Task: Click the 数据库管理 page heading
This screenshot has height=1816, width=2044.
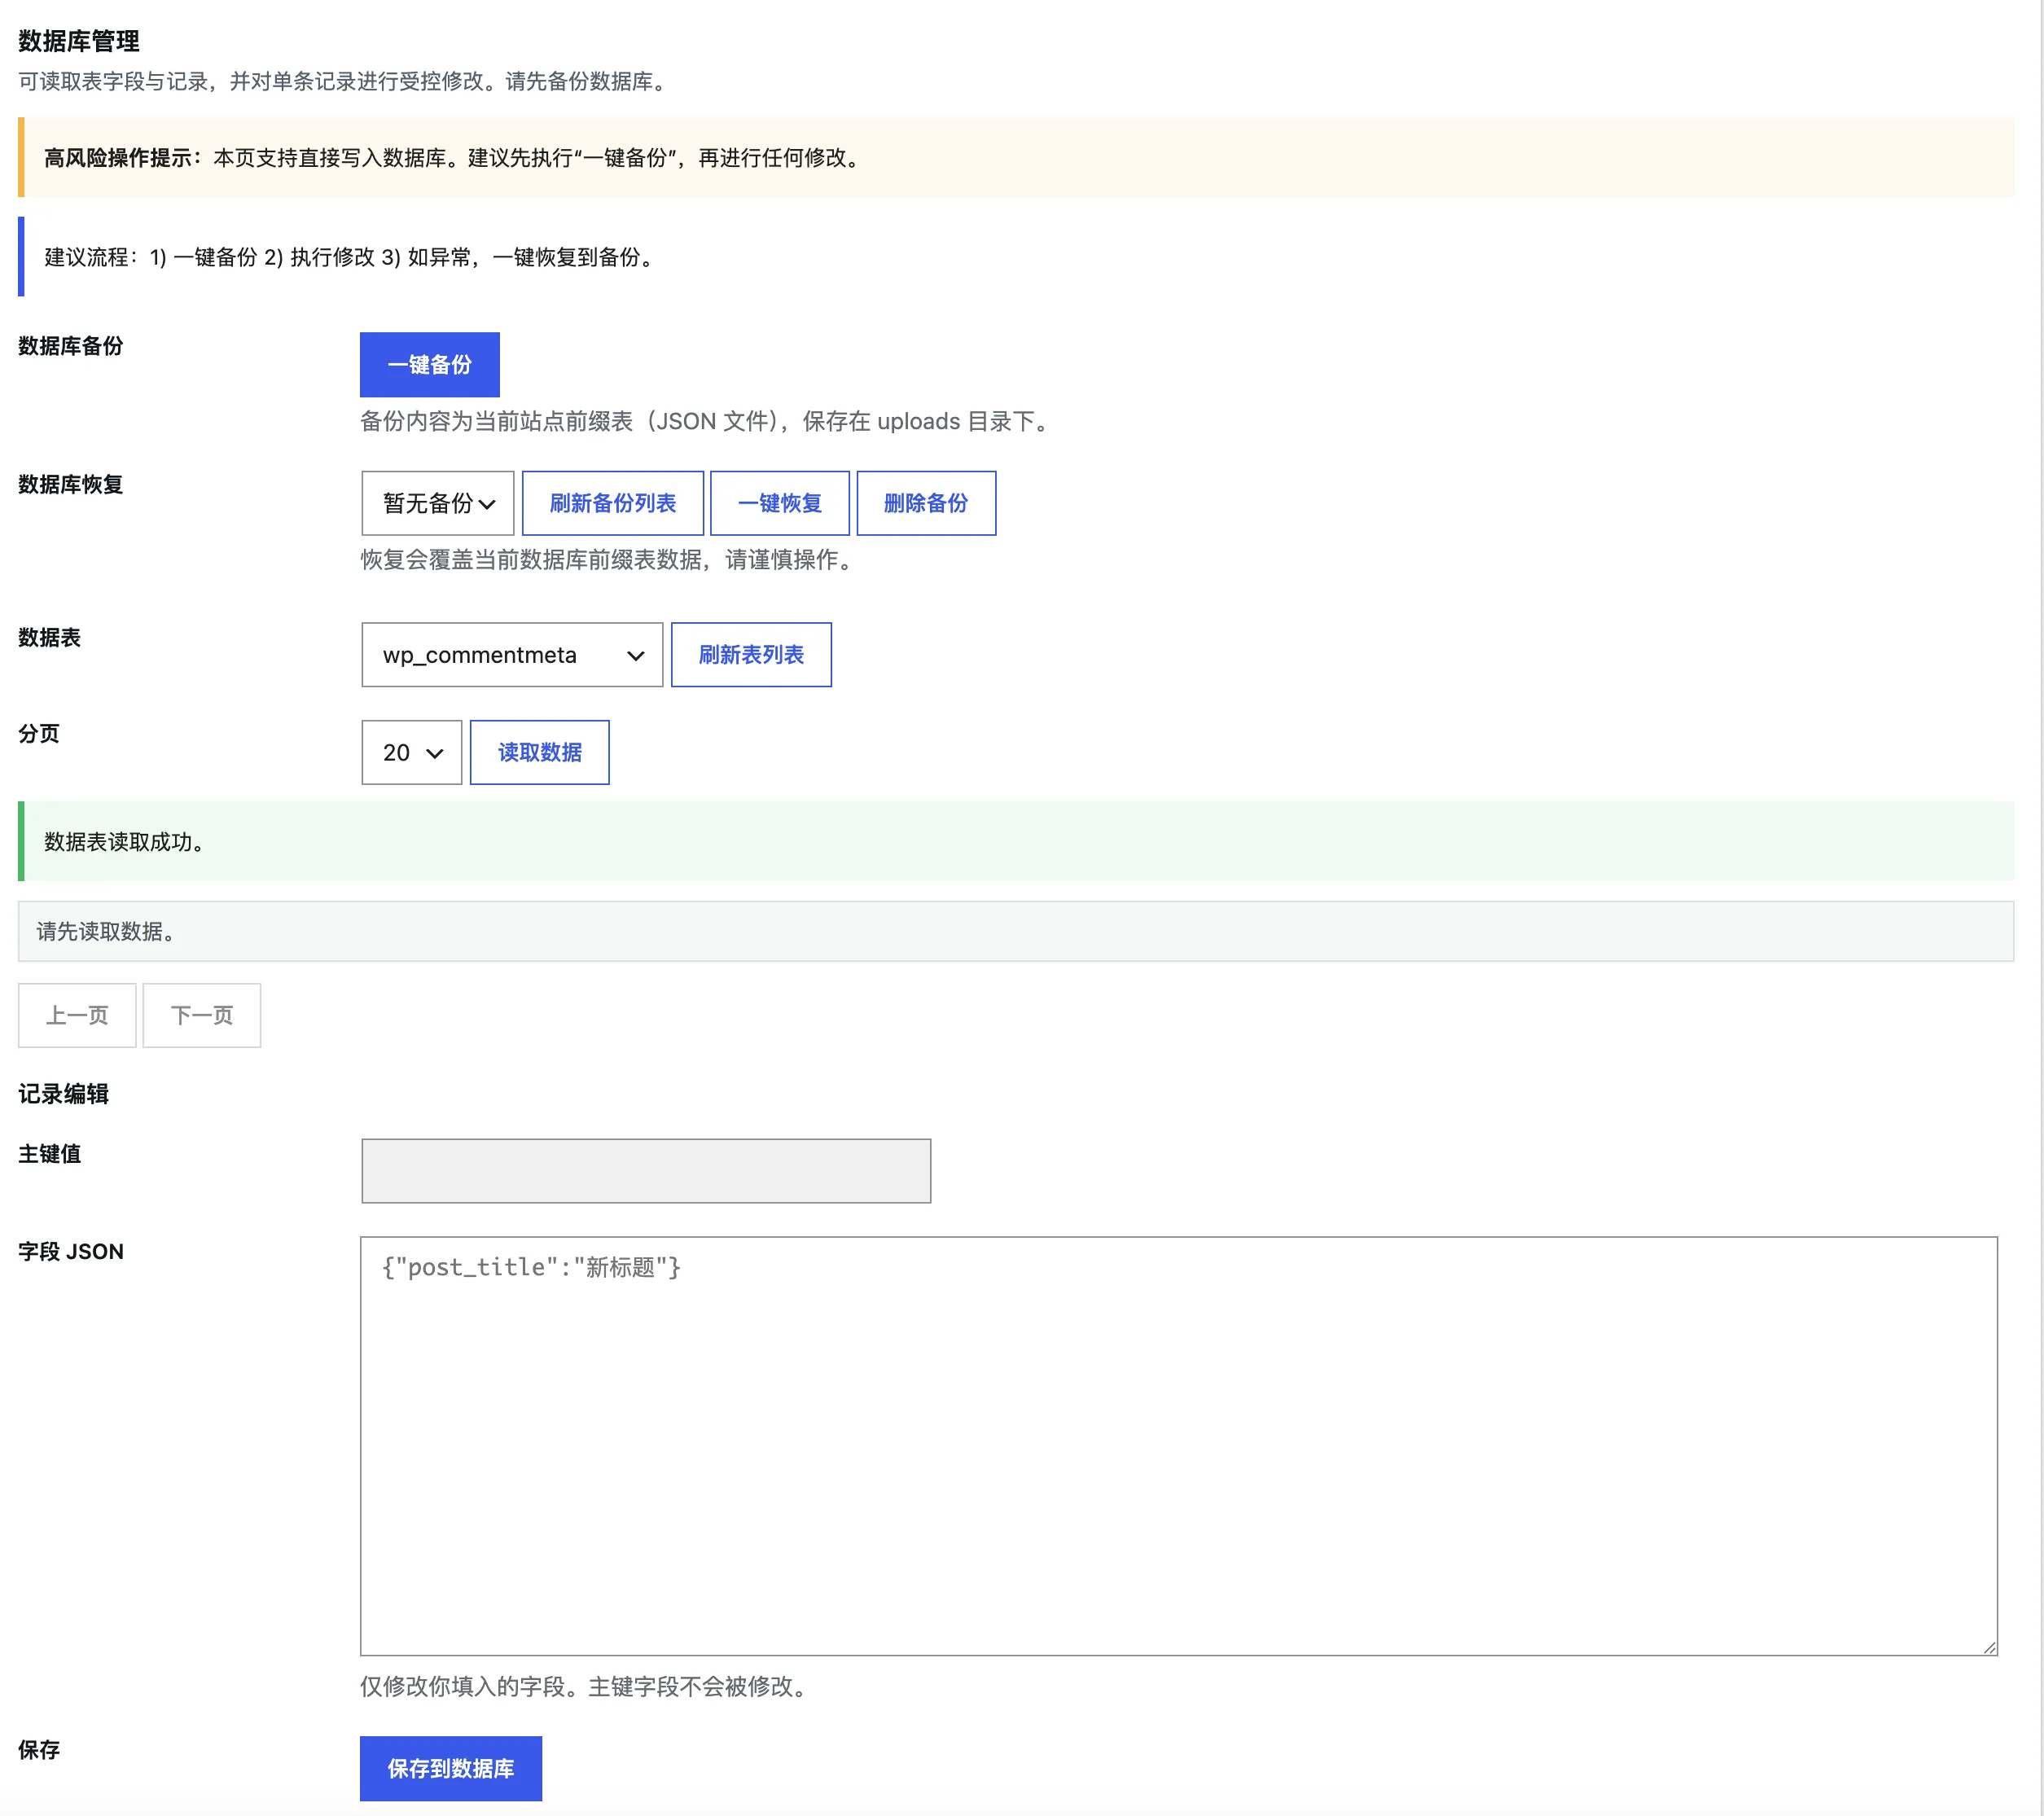Action: (79, 41)
